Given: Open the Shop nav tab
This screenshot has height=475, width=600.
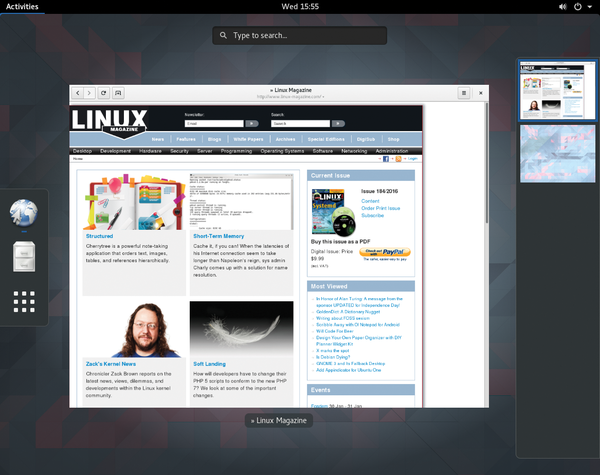Looking at the screenshot, I should pos(393,139).
